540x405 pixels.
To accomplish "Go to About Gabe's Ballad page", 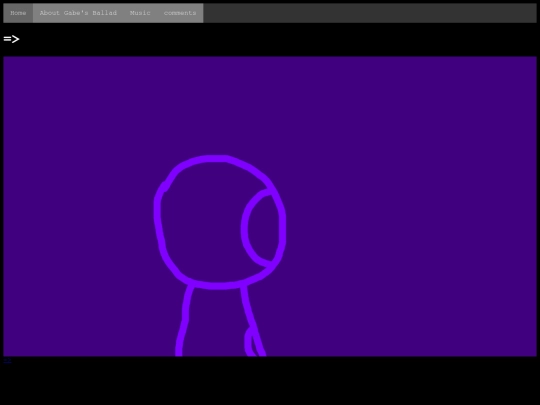I will (x=78, y=13).
